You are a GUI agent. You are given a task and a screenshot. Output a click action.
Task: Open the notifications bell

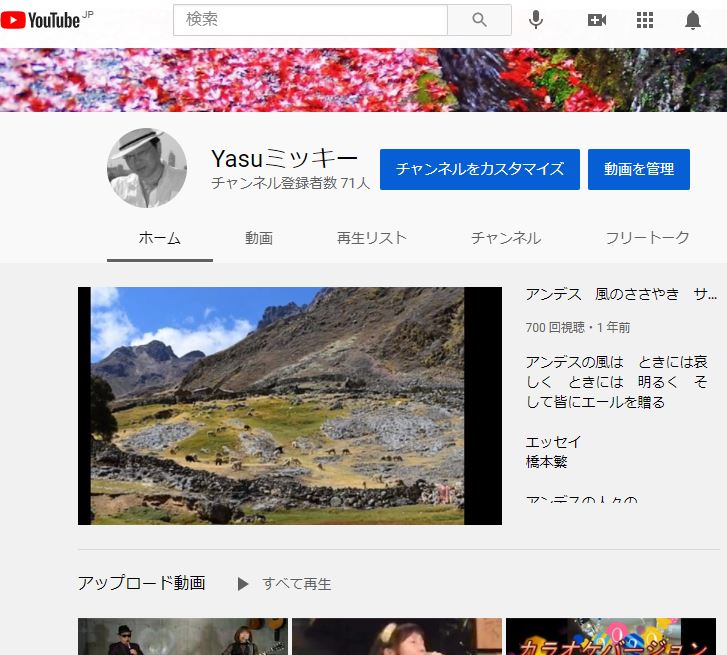(x=693, y=20)
